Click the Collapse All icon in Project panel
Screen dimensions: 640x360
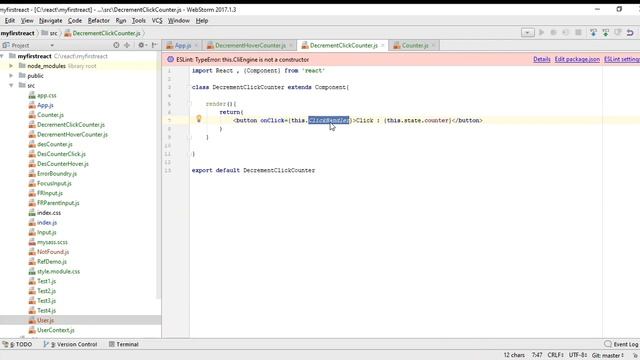click(127, 45)
